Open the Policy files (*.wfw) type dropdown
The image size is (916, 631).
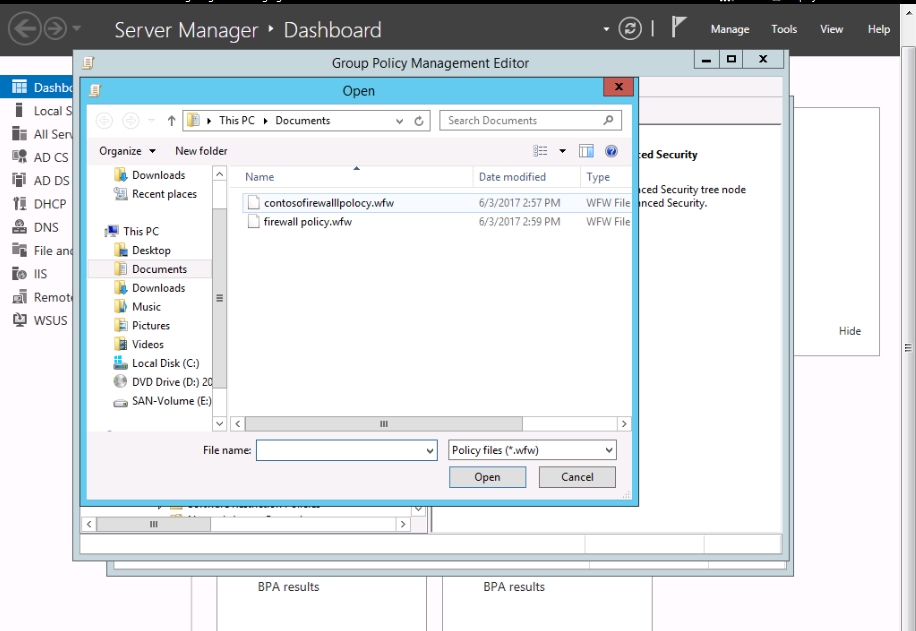pos(532,450)
